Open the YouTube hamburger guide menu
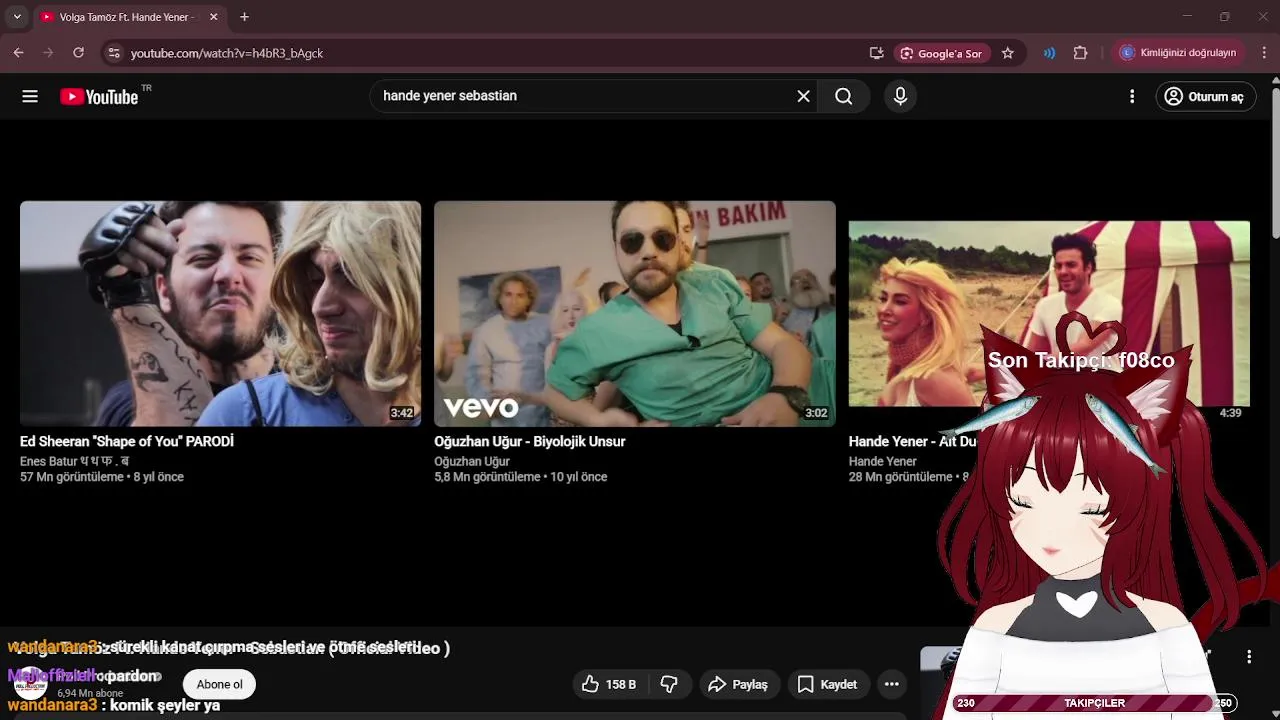This screenshot has width=1280, height=720. [30, 96]
